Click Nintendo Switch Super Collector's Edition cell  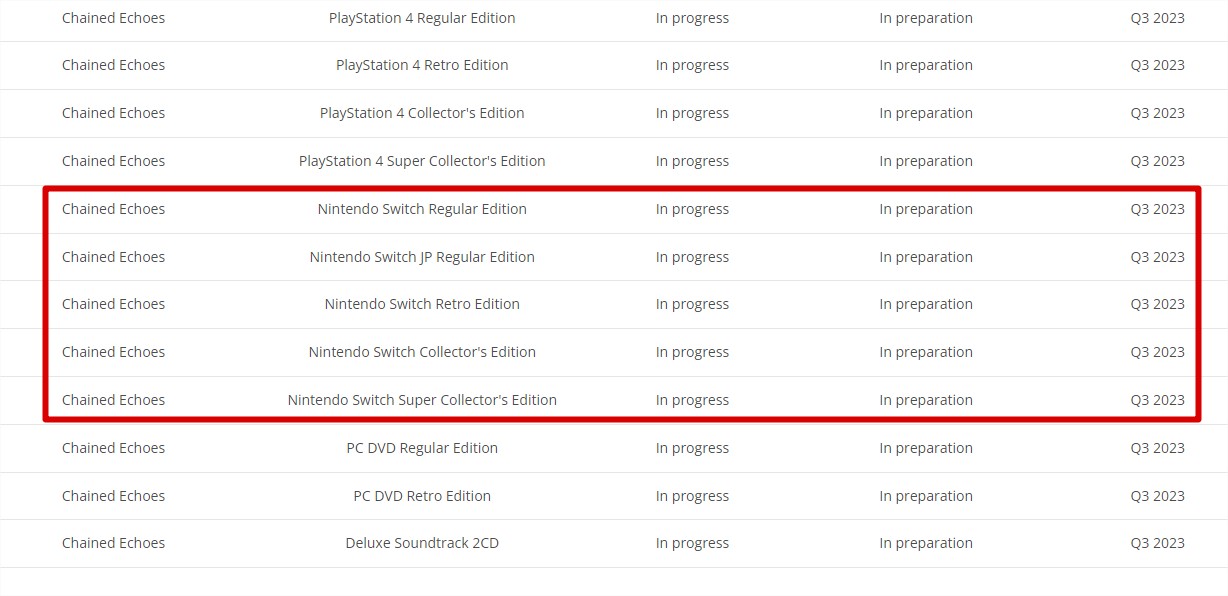pyautogui.click(x=422, y=400)
